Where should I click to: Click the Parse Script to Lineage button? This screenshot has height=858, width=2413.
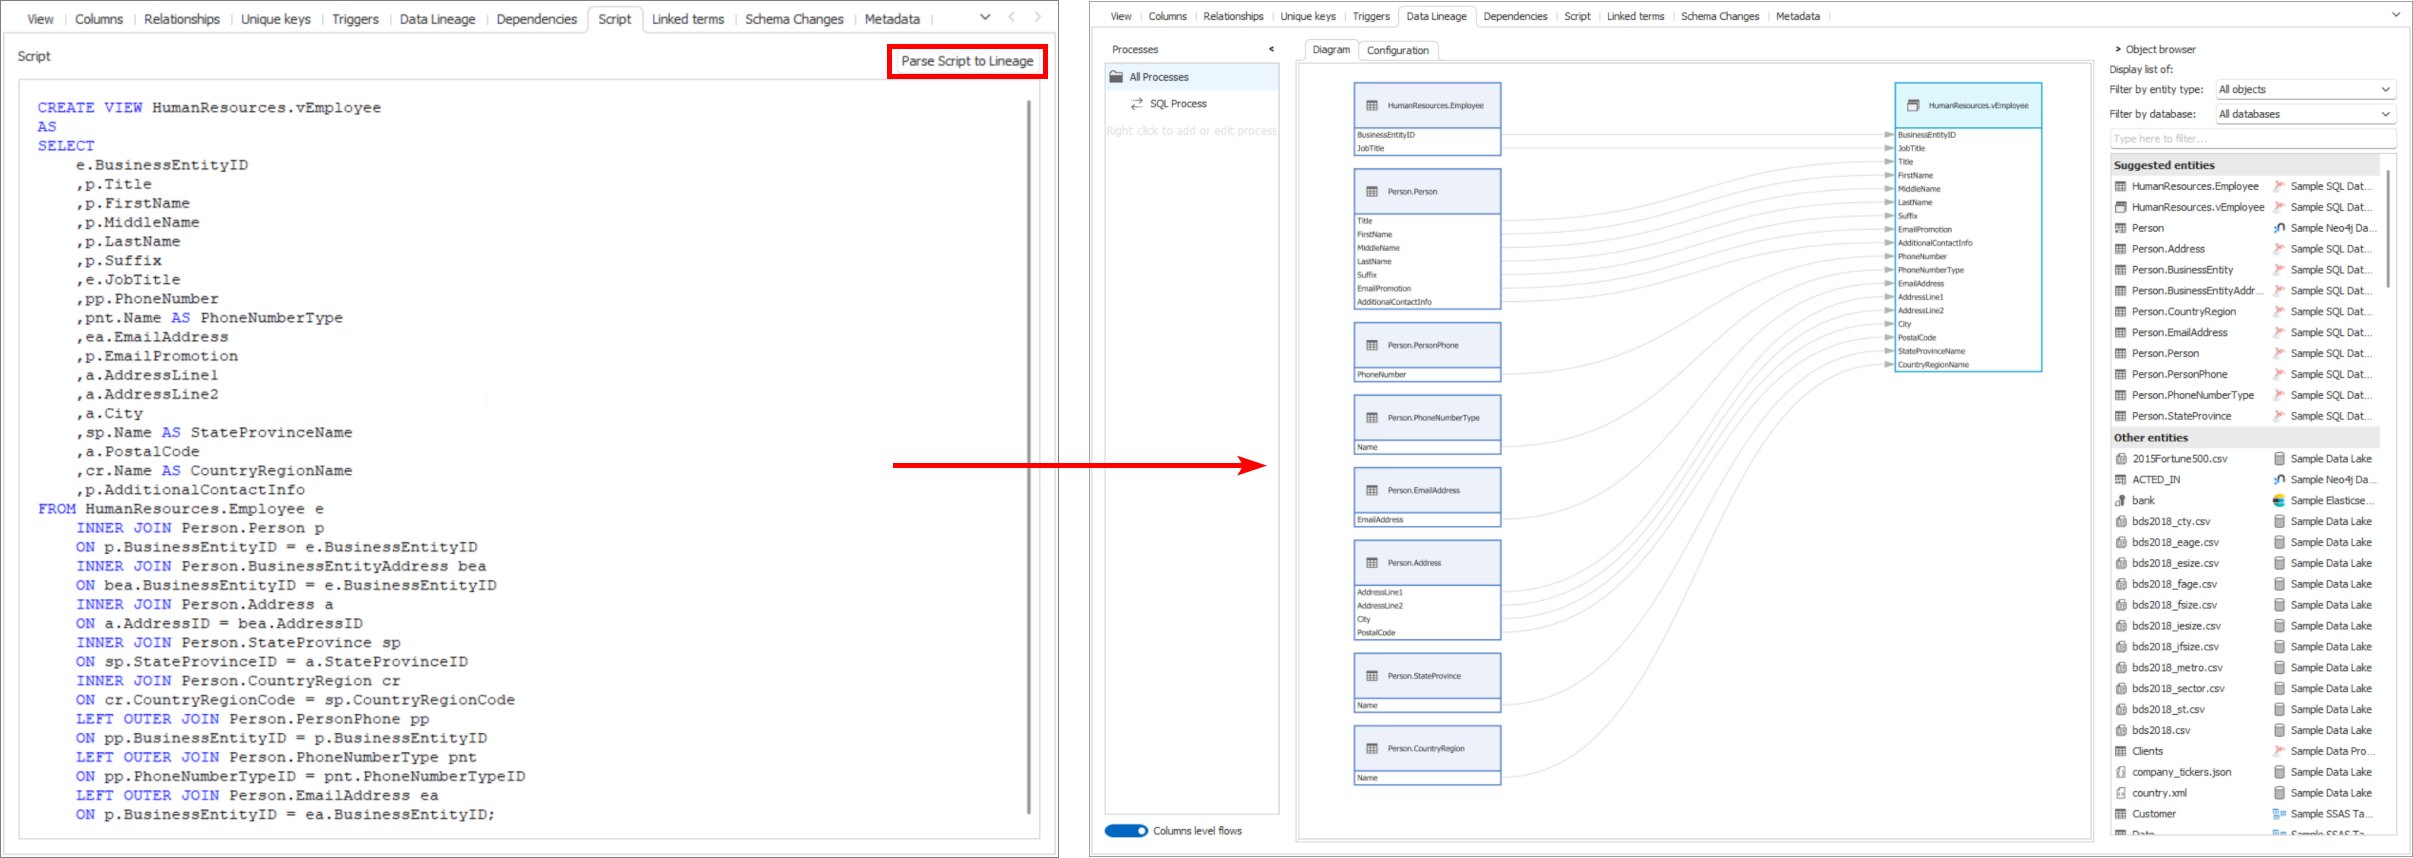tap(966, 61)
